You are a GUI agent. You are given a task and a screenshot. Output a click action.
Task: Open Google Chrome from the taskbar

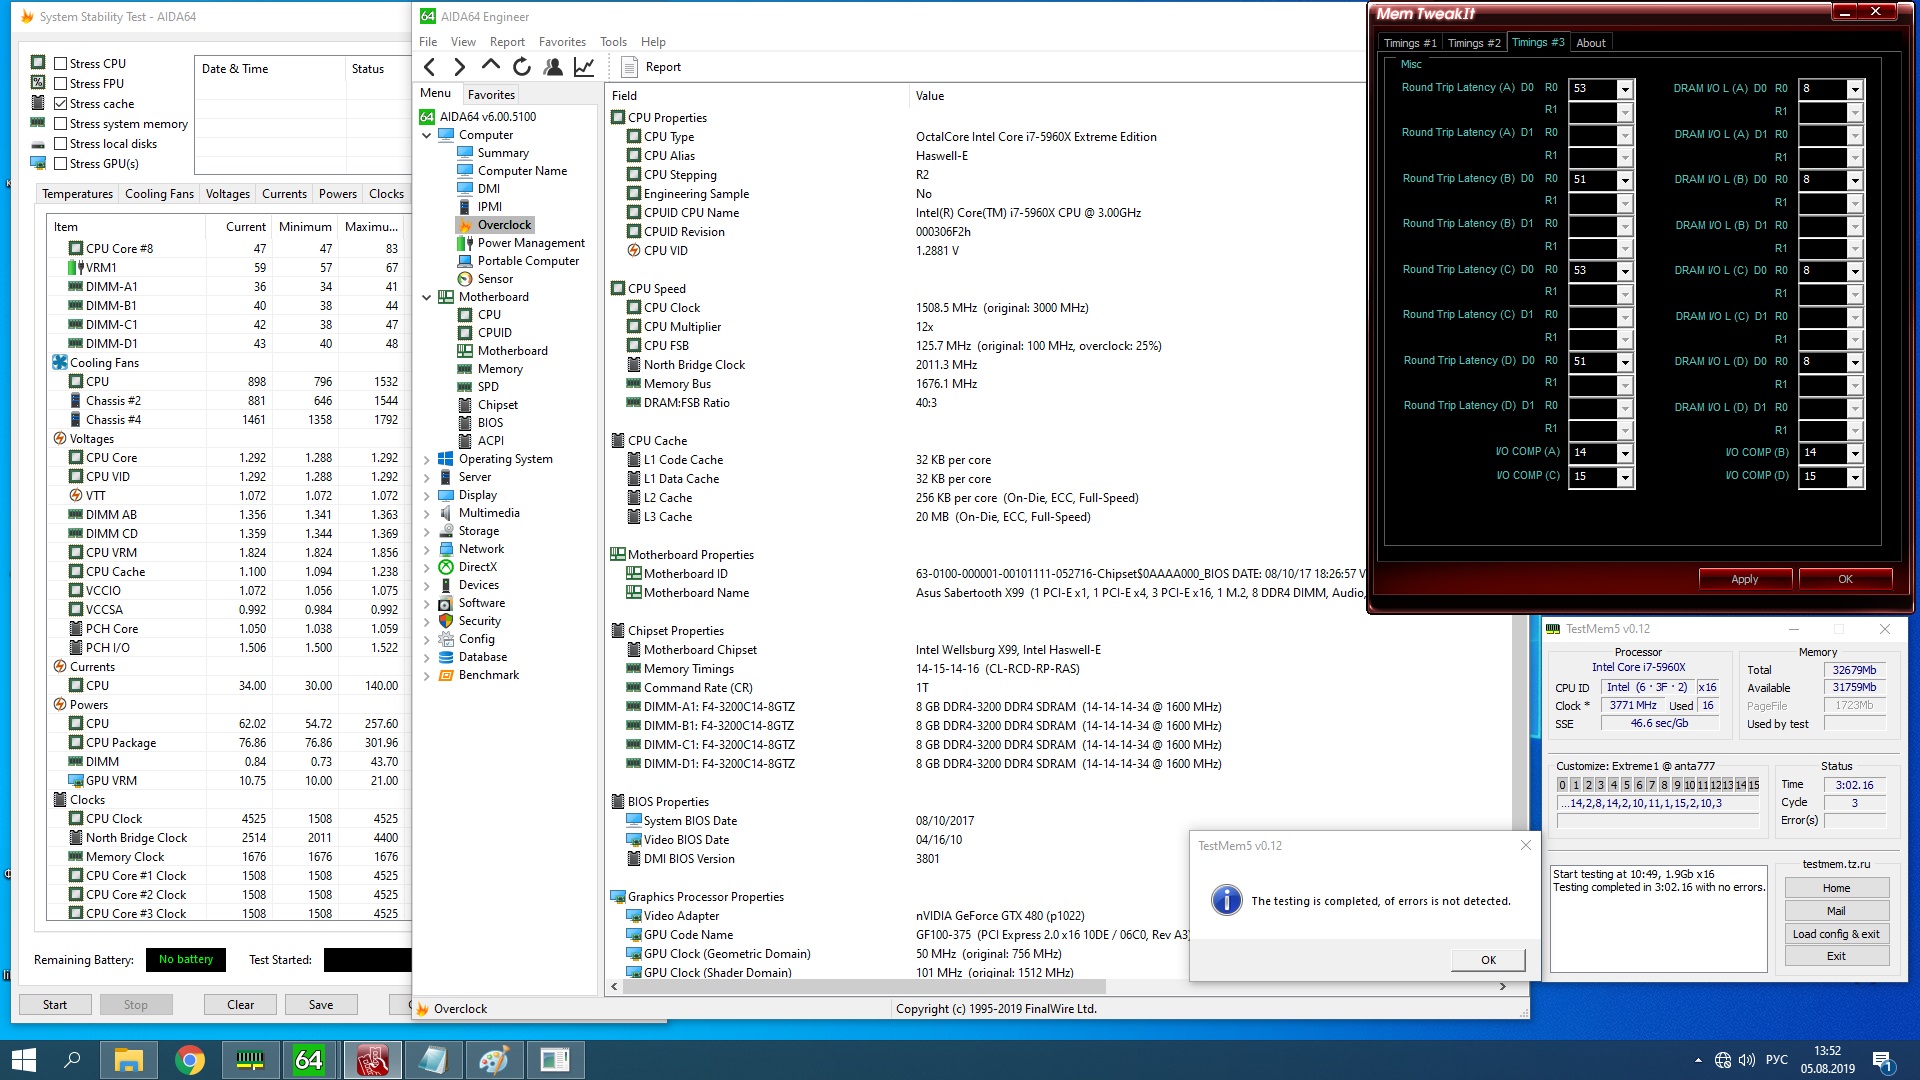coord(190,1059)
